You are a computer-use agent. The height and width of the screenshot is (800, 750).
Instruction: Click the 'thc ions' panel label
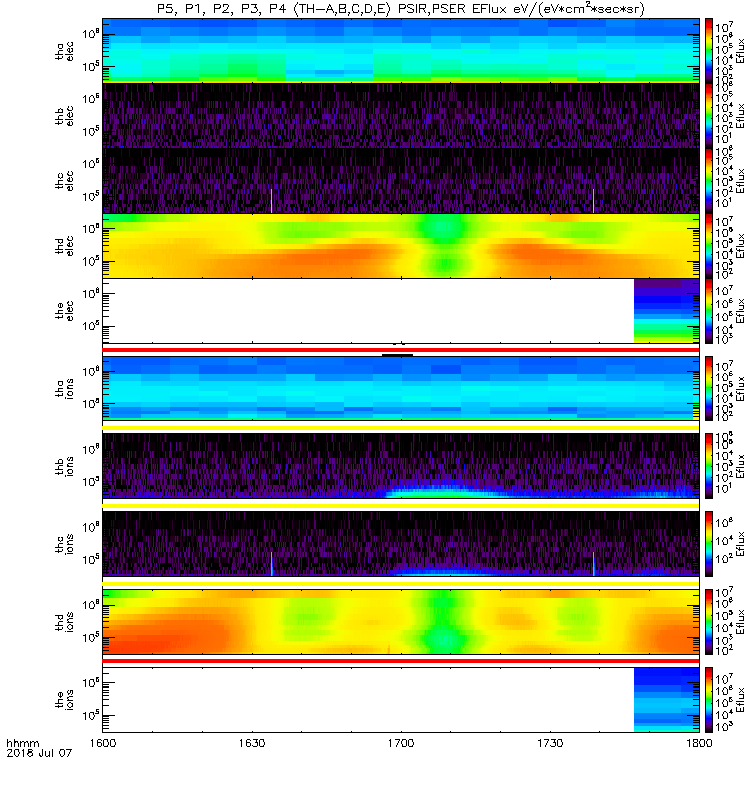64,544
